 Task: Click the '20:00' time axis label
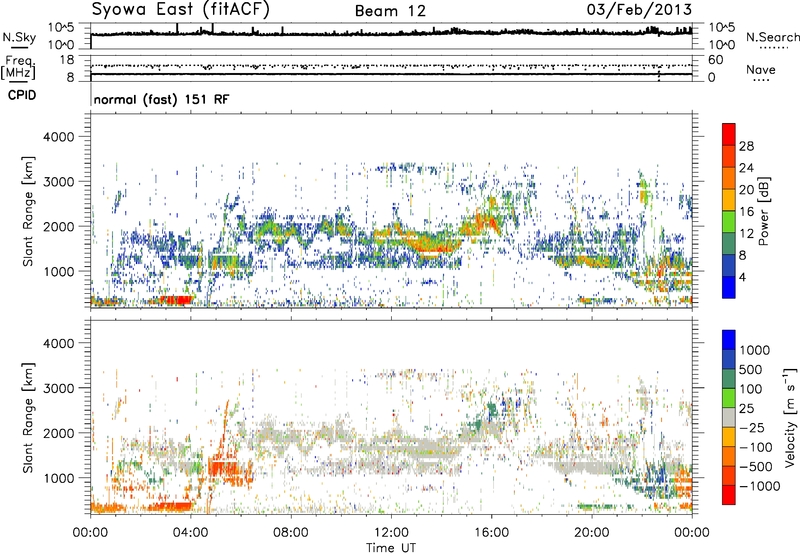pos(591,533)
